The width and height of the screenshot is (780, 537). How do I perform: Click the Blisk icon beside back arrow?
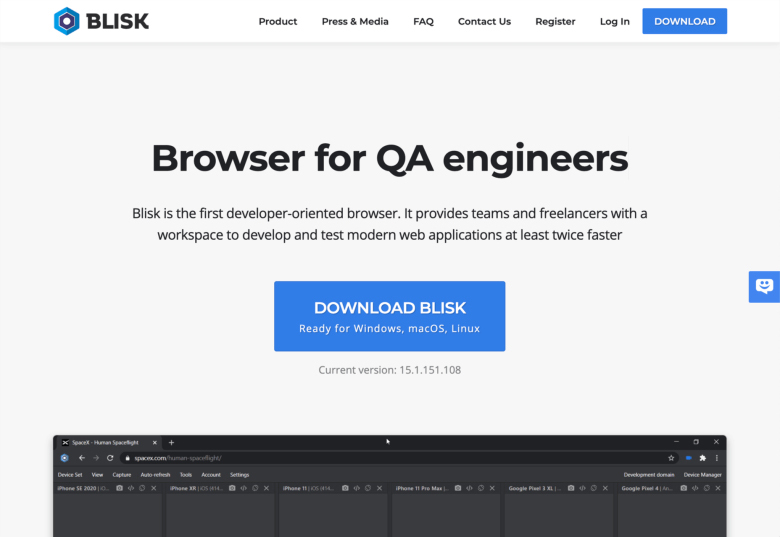tap(64, 458)
